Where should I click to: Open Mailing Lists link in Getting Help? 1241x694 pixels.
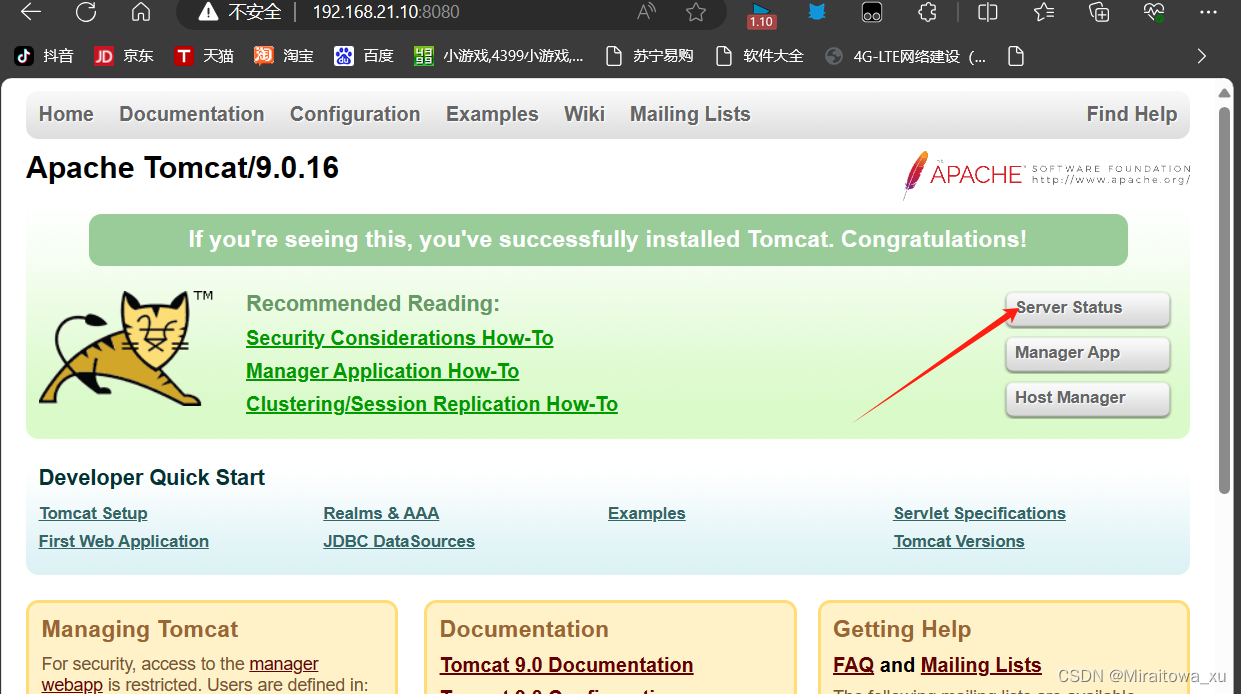[x=981, y=665]
